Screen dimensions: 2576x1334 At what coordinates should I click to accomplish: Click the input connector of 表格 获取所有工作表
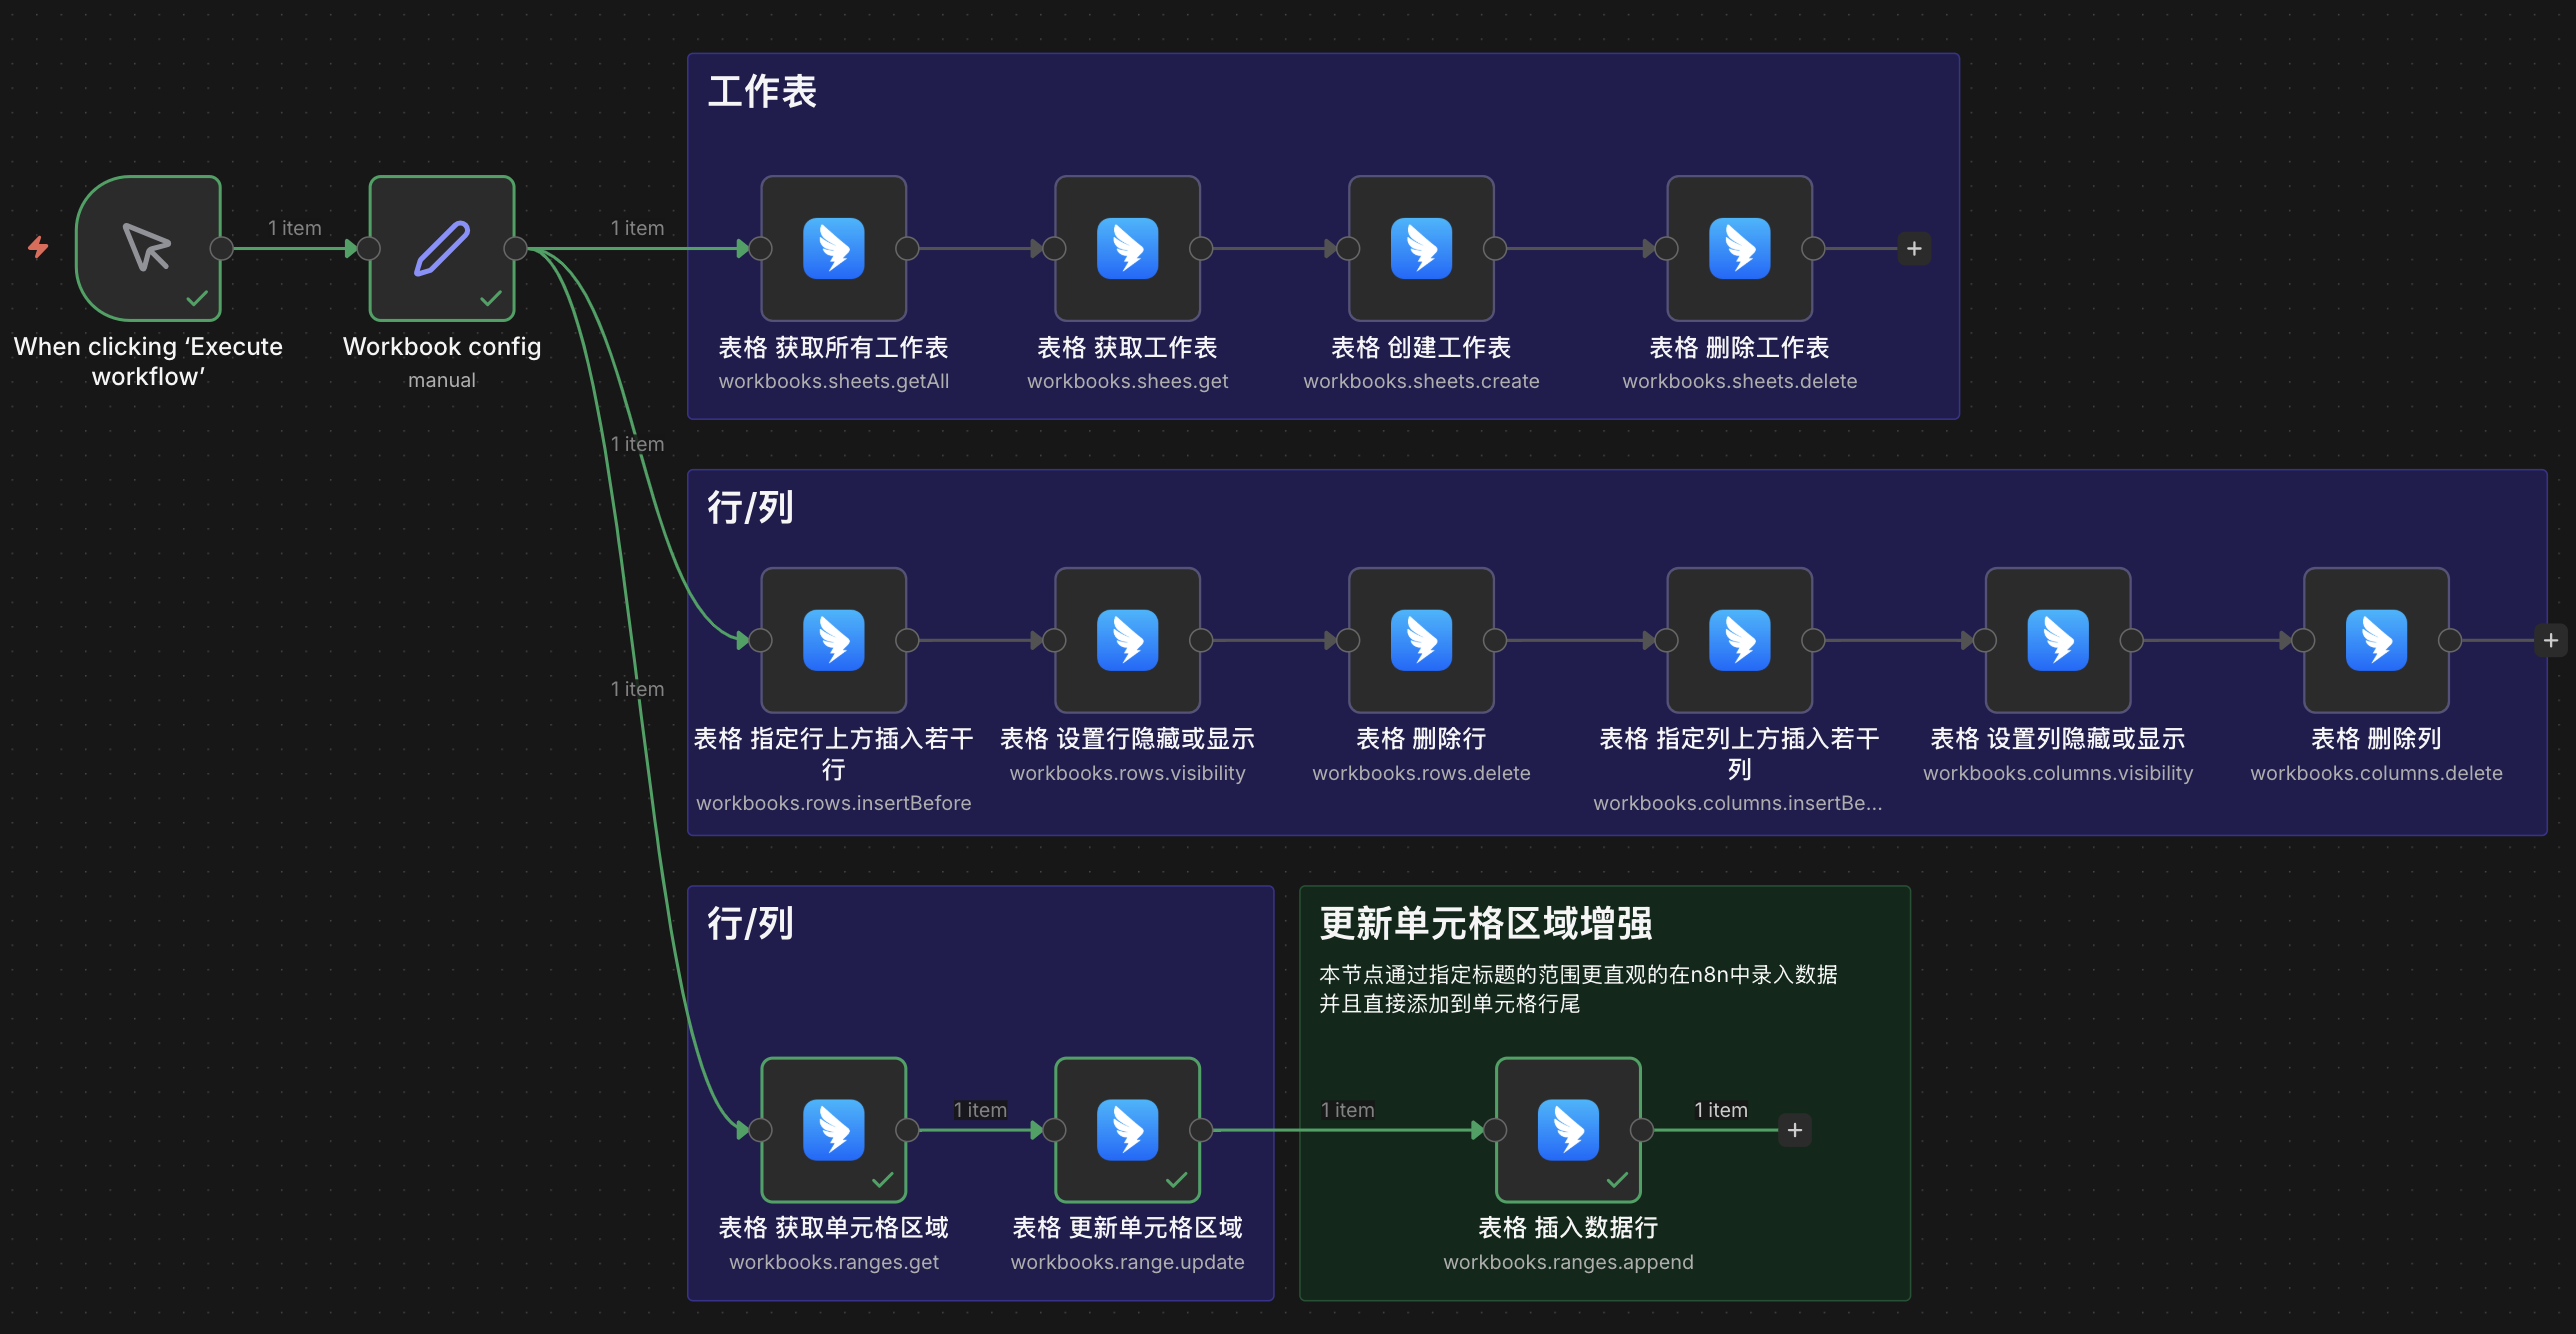[761, 248]
